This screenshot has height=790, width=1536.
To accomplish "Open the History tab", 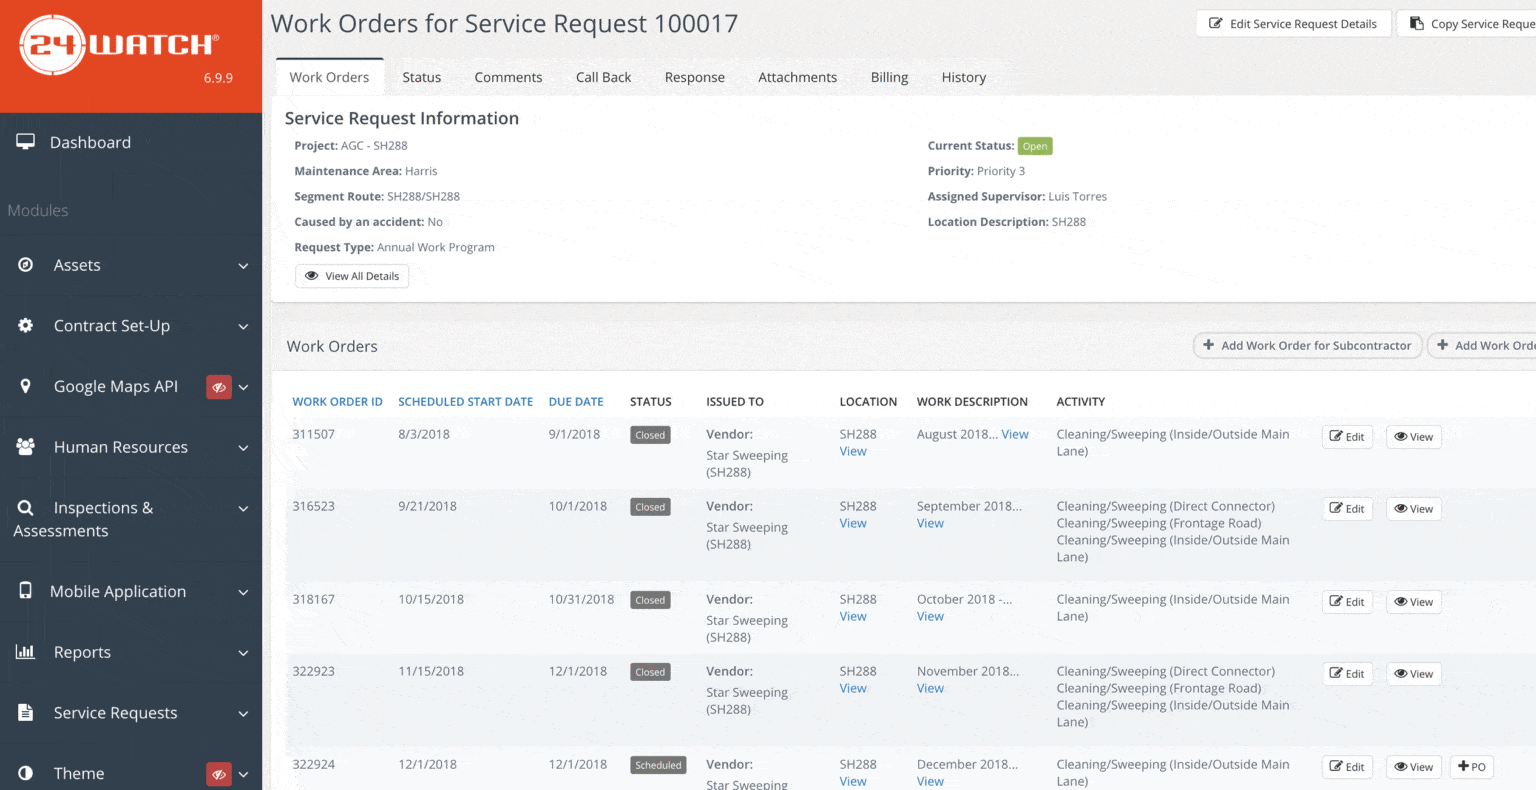I will point(963,77).
